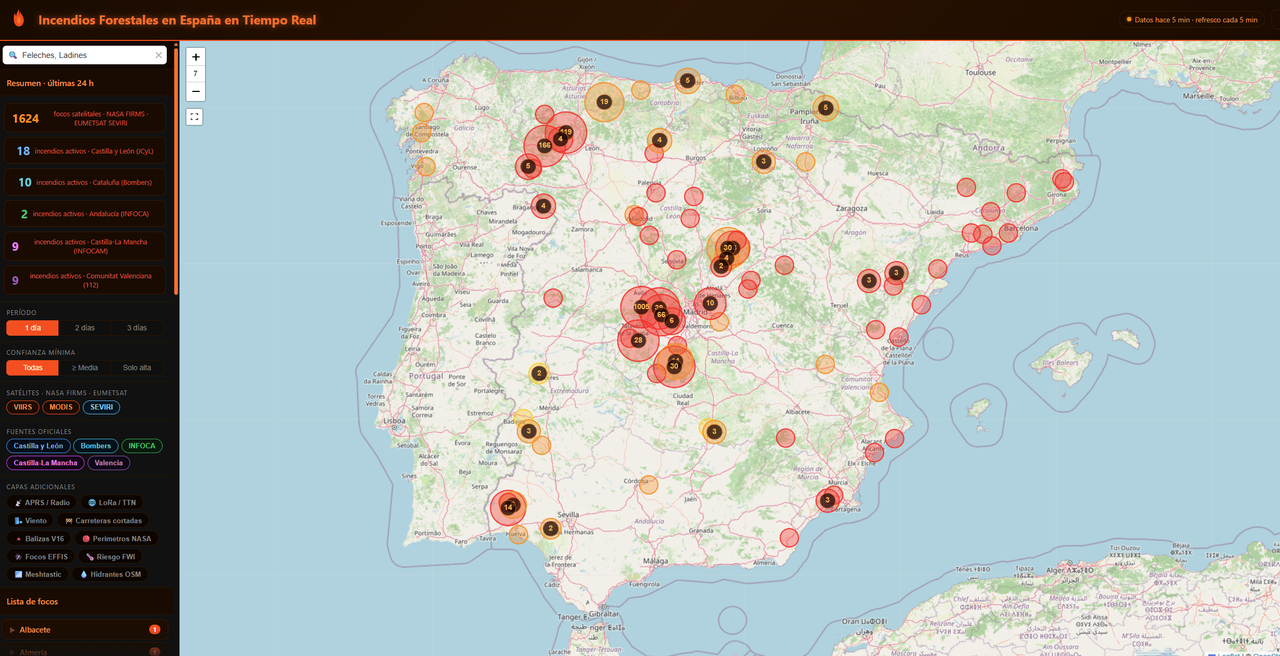Set confidence to Todas

[x=32, y=368]
